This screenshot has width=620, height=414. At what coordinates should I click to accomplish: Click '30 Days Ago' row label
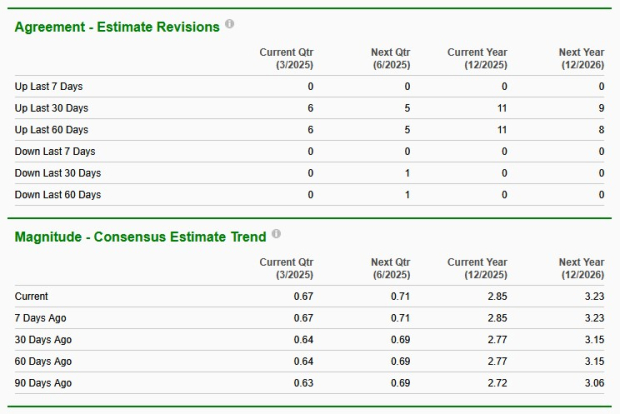[x=43, y=340]
